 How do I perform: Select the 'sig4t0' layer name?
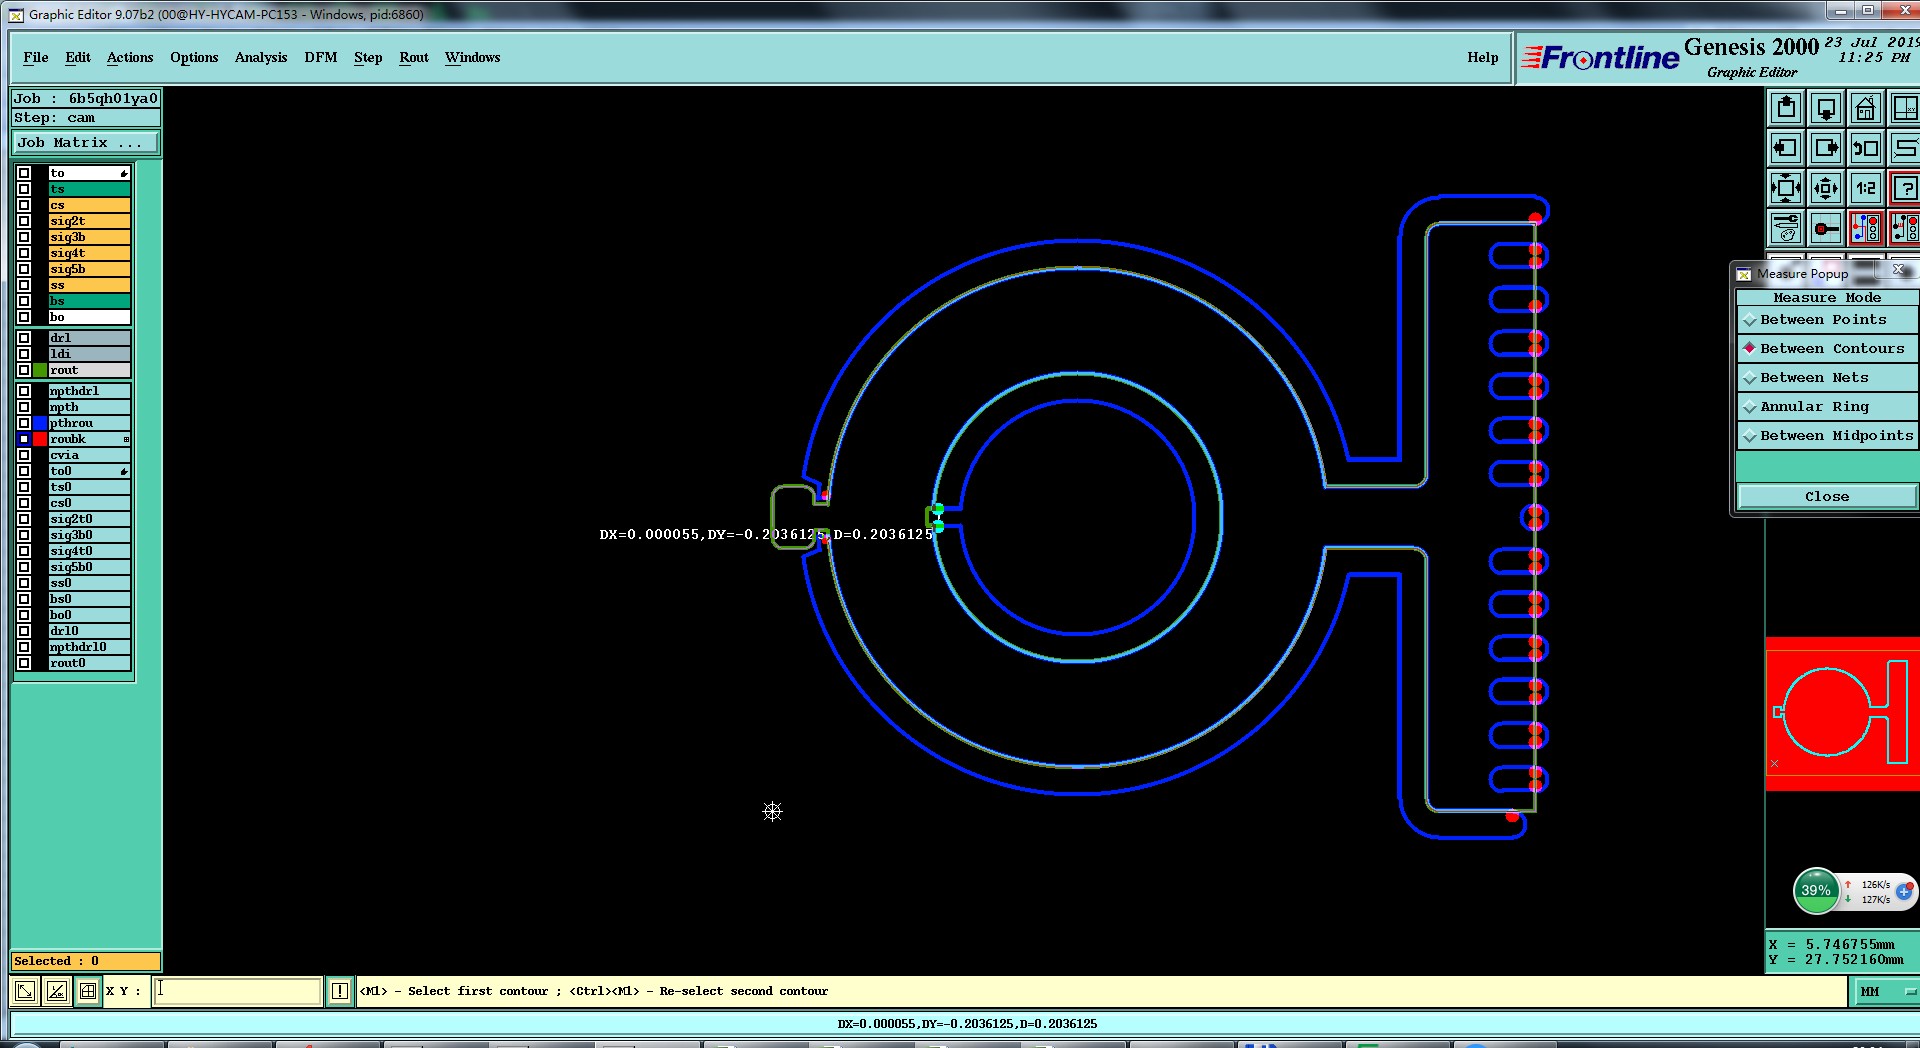[x=90, y=551]
